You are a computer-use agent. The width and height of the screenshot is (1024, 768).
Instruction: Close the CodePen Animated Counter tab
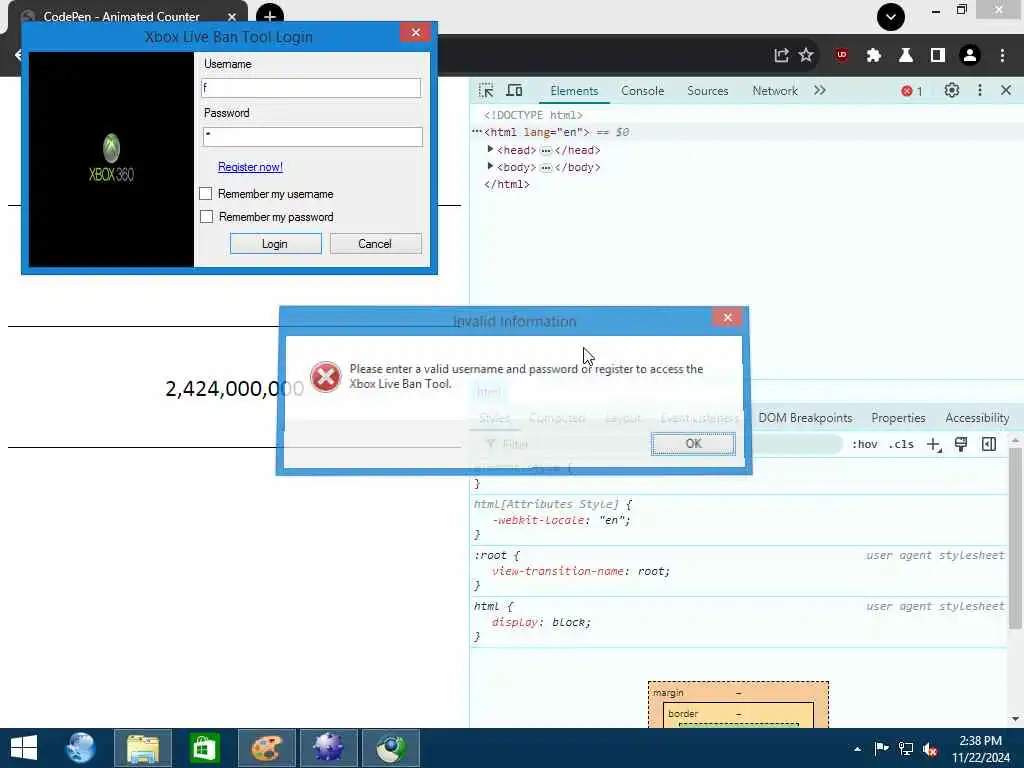click(x=232, y=17)
